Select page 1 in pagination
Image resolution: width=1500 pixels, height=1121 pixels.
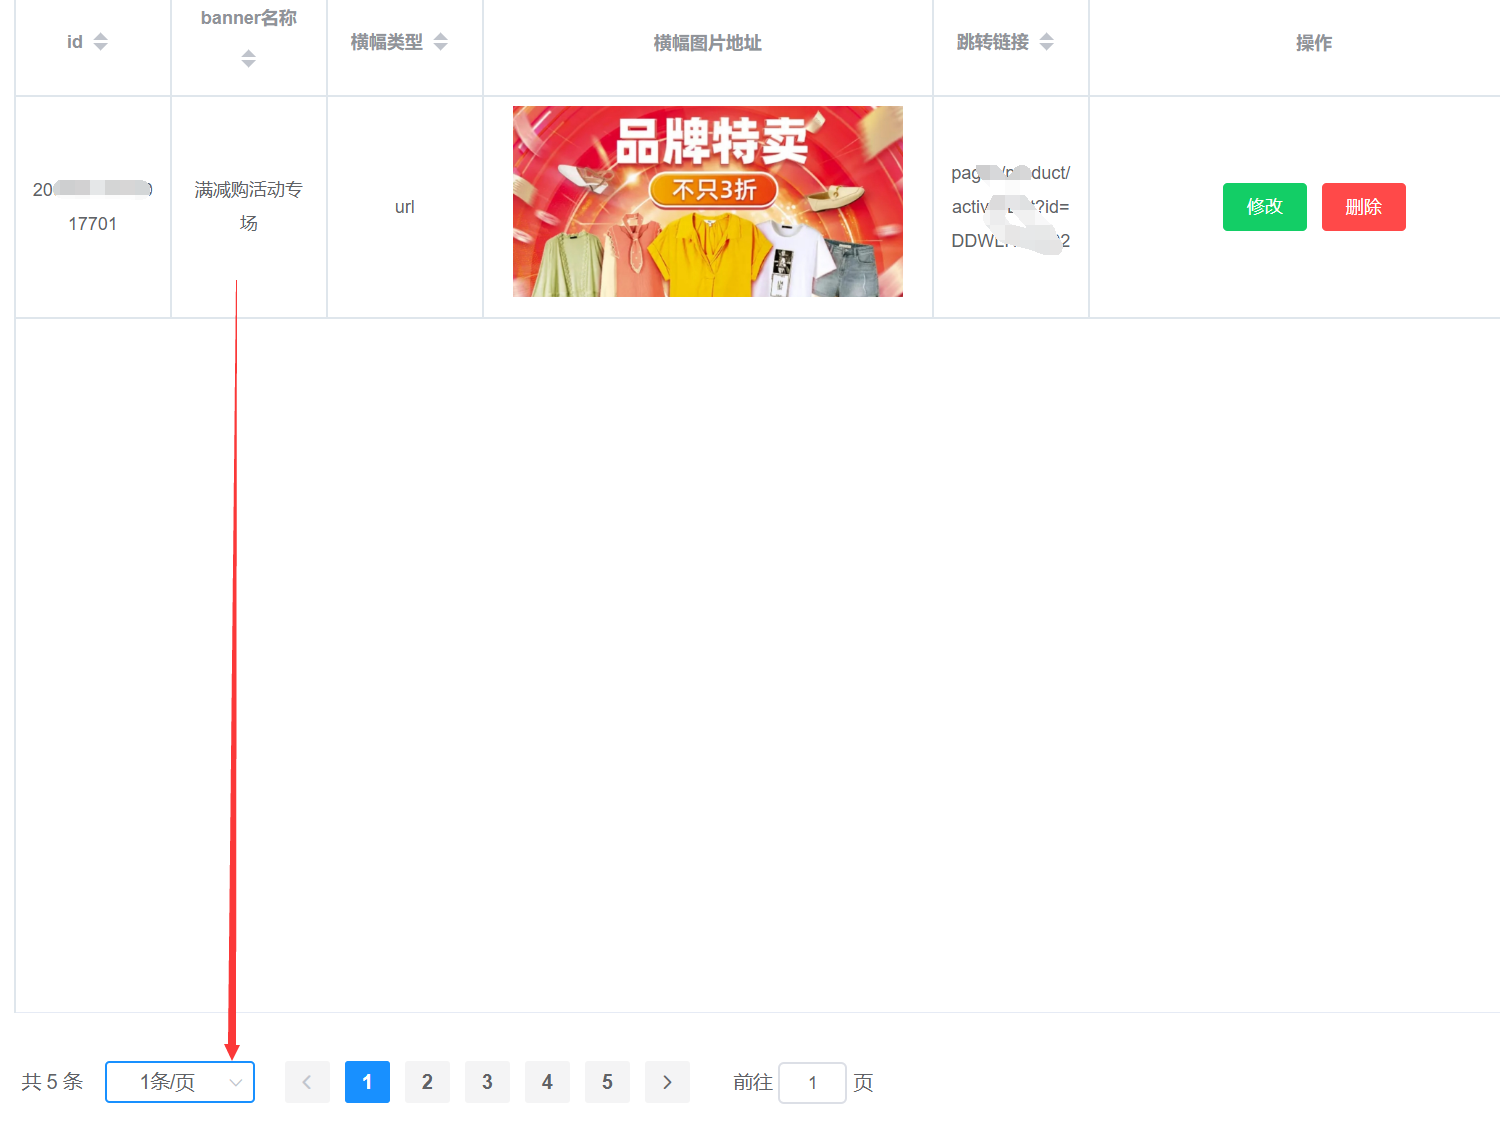click(367, 1082)
